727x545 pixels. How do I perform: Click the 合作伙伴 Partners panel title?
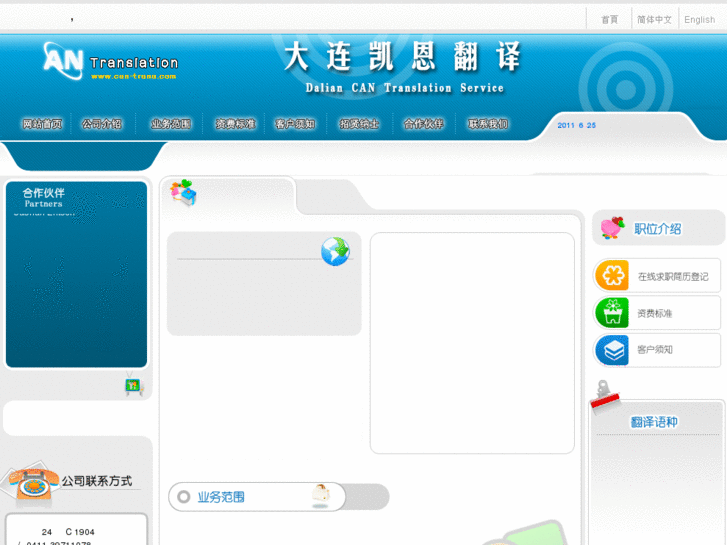44,197
